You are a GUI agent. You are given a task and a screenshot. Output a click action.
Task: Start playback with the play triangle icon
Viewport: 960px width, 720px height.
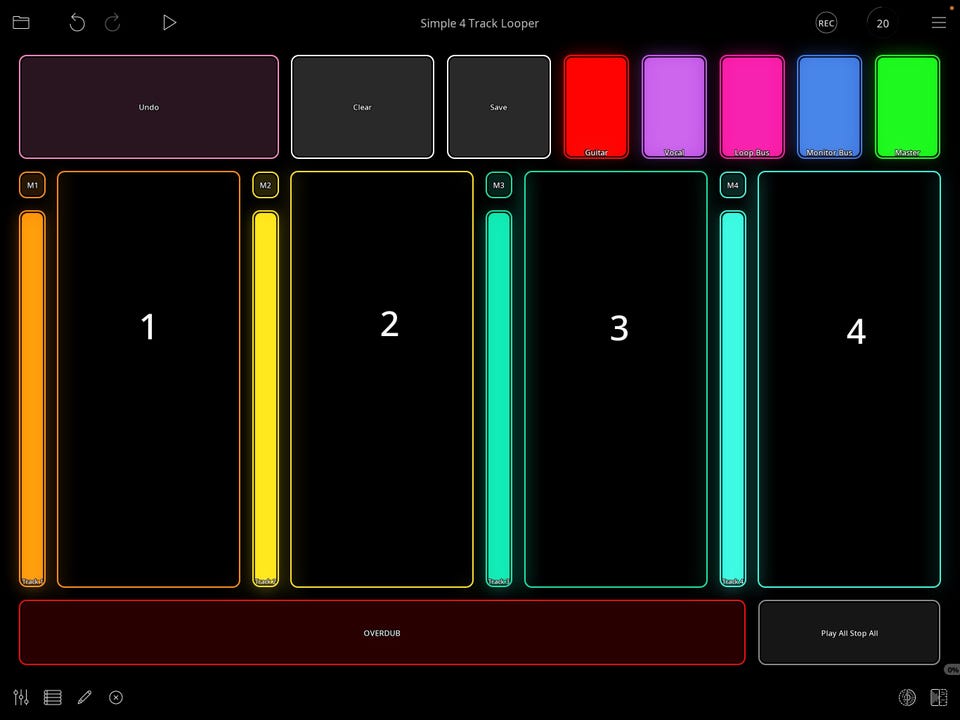(169, 23)
